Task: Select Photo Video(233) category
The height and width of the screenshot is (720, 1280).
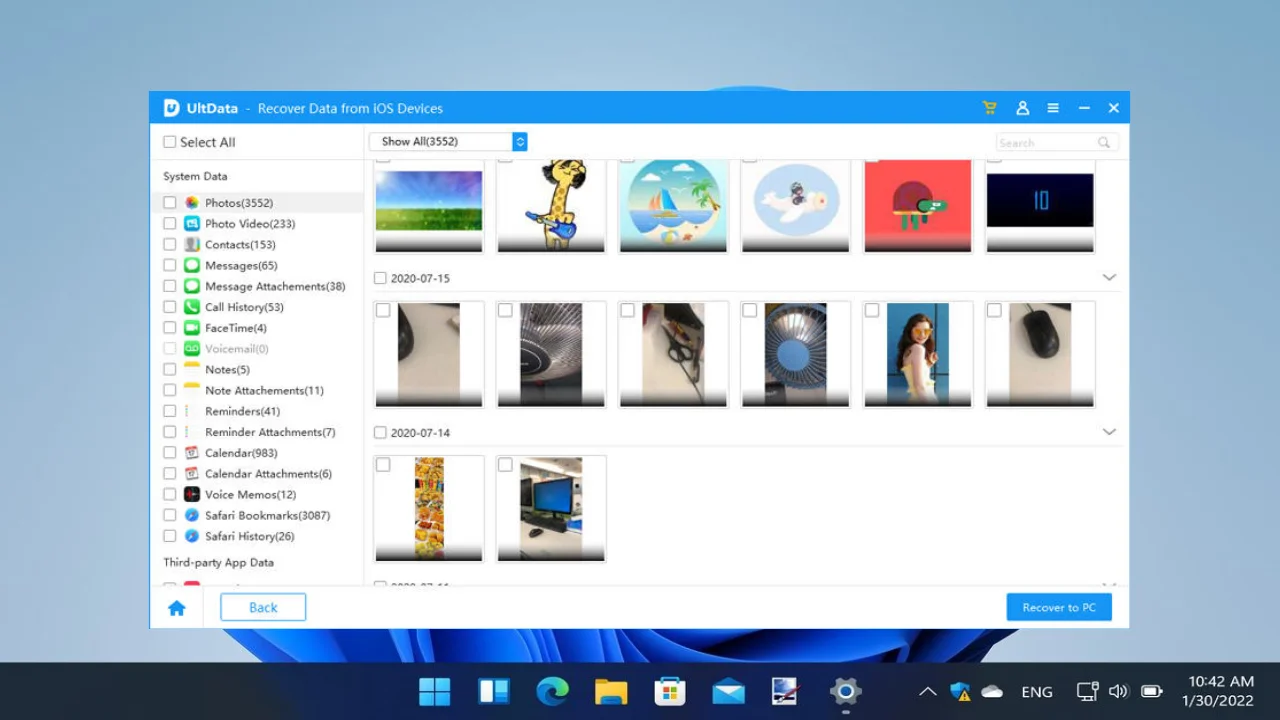Action: pos(250,224)
